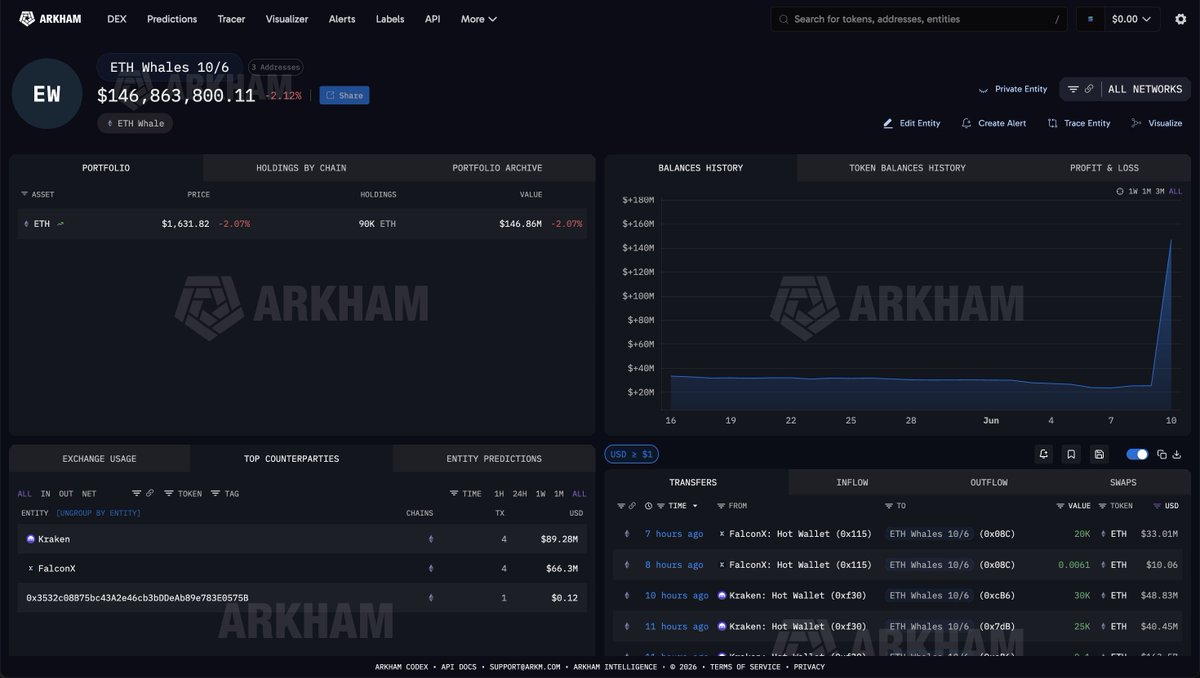This screenshot has height=678, width=1200.
Task: Open the ASSET filter in portfolio
Action: pos(37,194)
